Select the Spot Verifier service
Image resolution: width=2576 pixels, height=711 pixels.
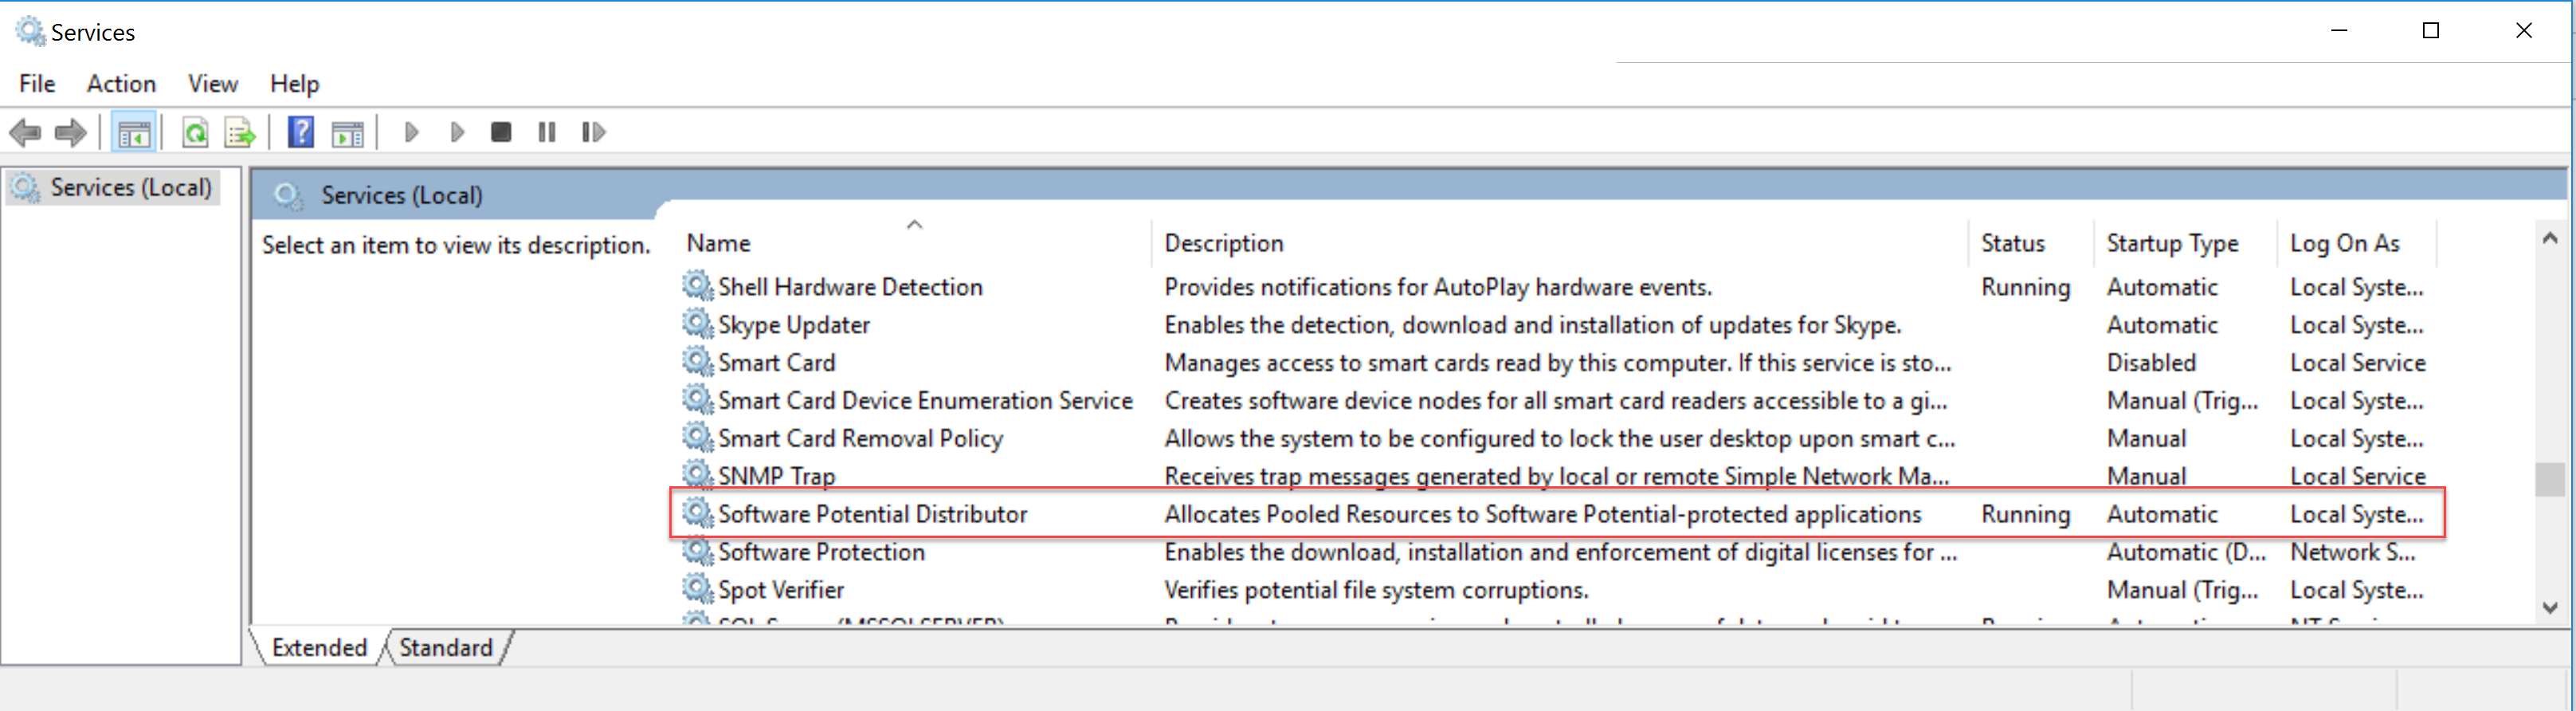[x=781, y=590]
